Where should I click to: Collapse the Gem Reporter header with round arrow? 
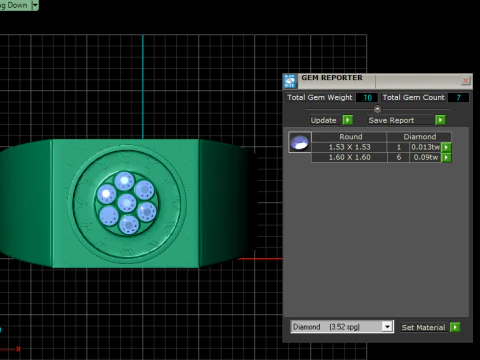pyautogui.click(x=377, y=109)
